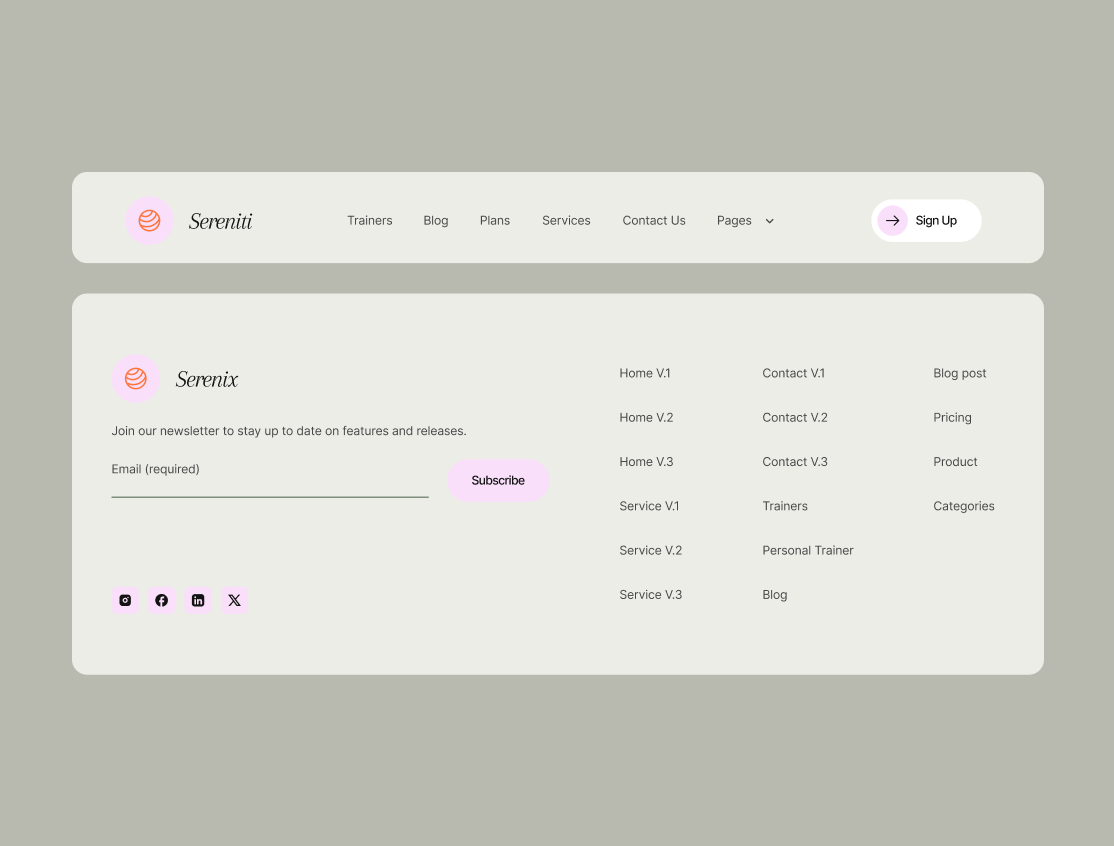Open the Trainers nav item in header
Screen dimensions: 1114x846
[369, 221]
